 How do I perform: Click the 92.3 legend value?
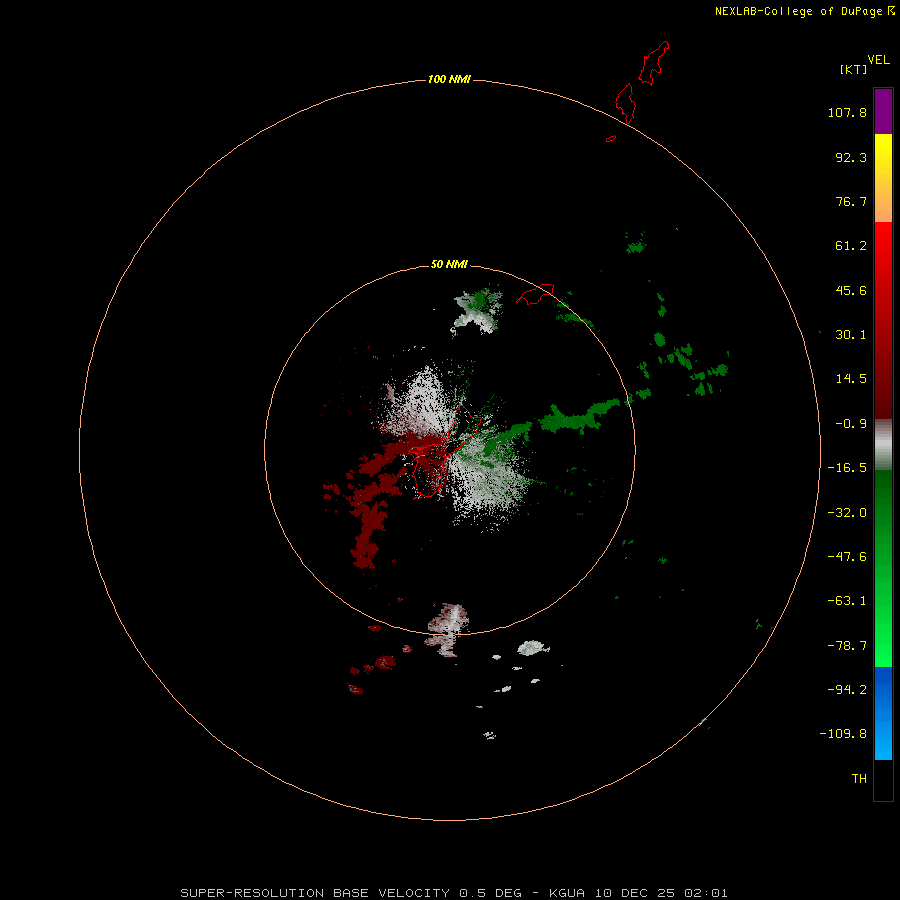coord(851,157)
